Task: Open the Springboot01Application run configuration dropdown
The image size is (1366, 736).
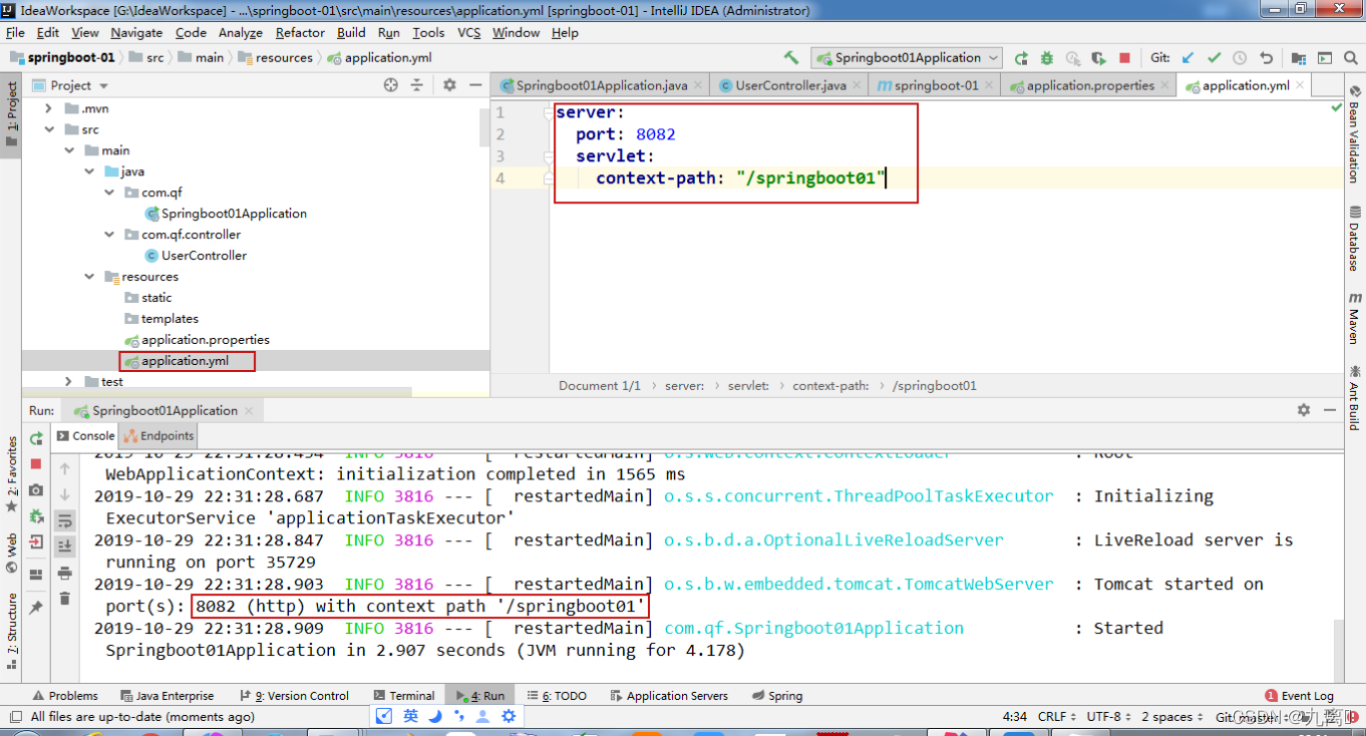Action: pos(907,58)
